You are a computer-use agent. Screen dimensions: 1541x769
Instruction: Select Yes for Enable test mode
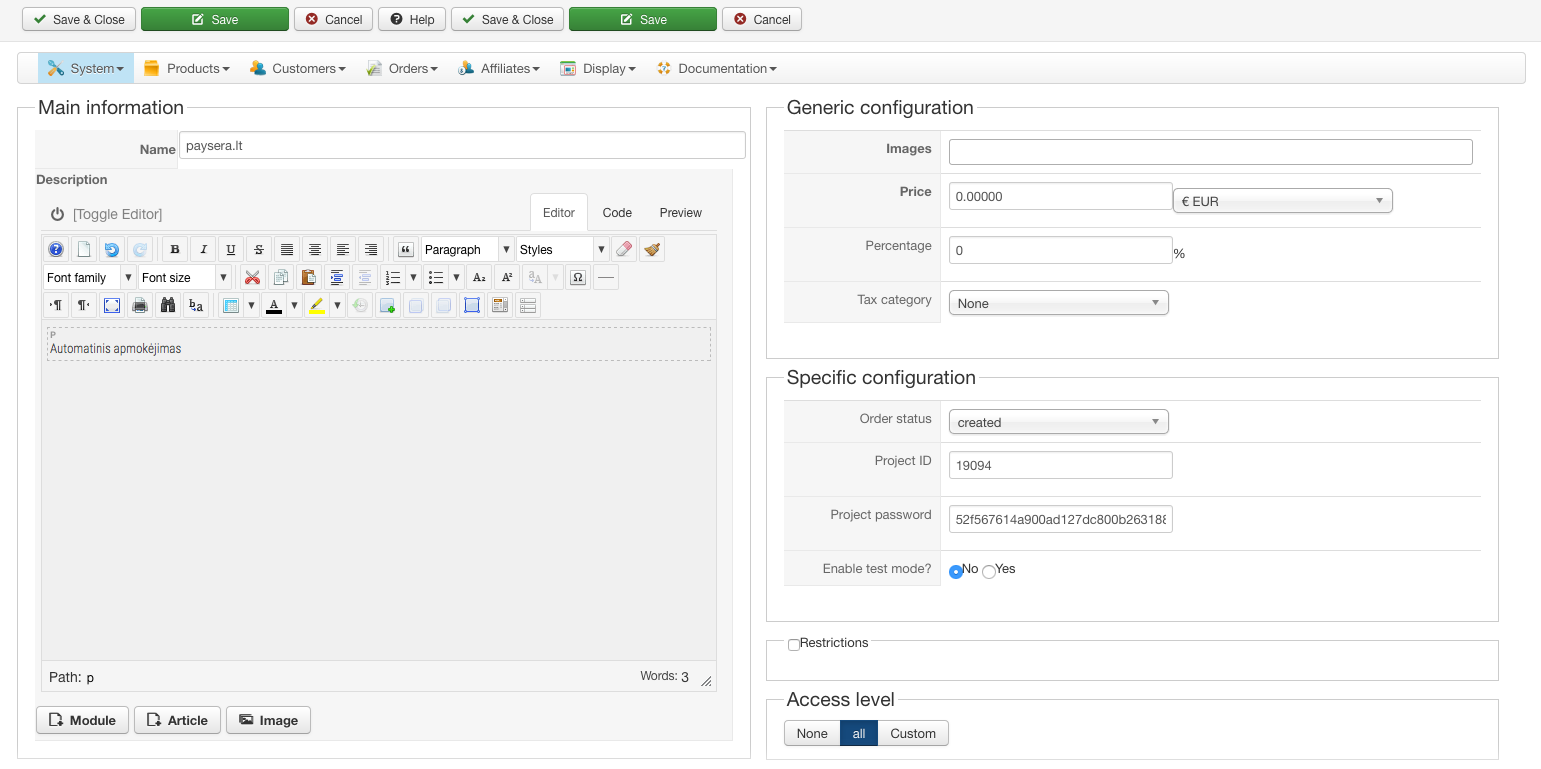point(989,572)
